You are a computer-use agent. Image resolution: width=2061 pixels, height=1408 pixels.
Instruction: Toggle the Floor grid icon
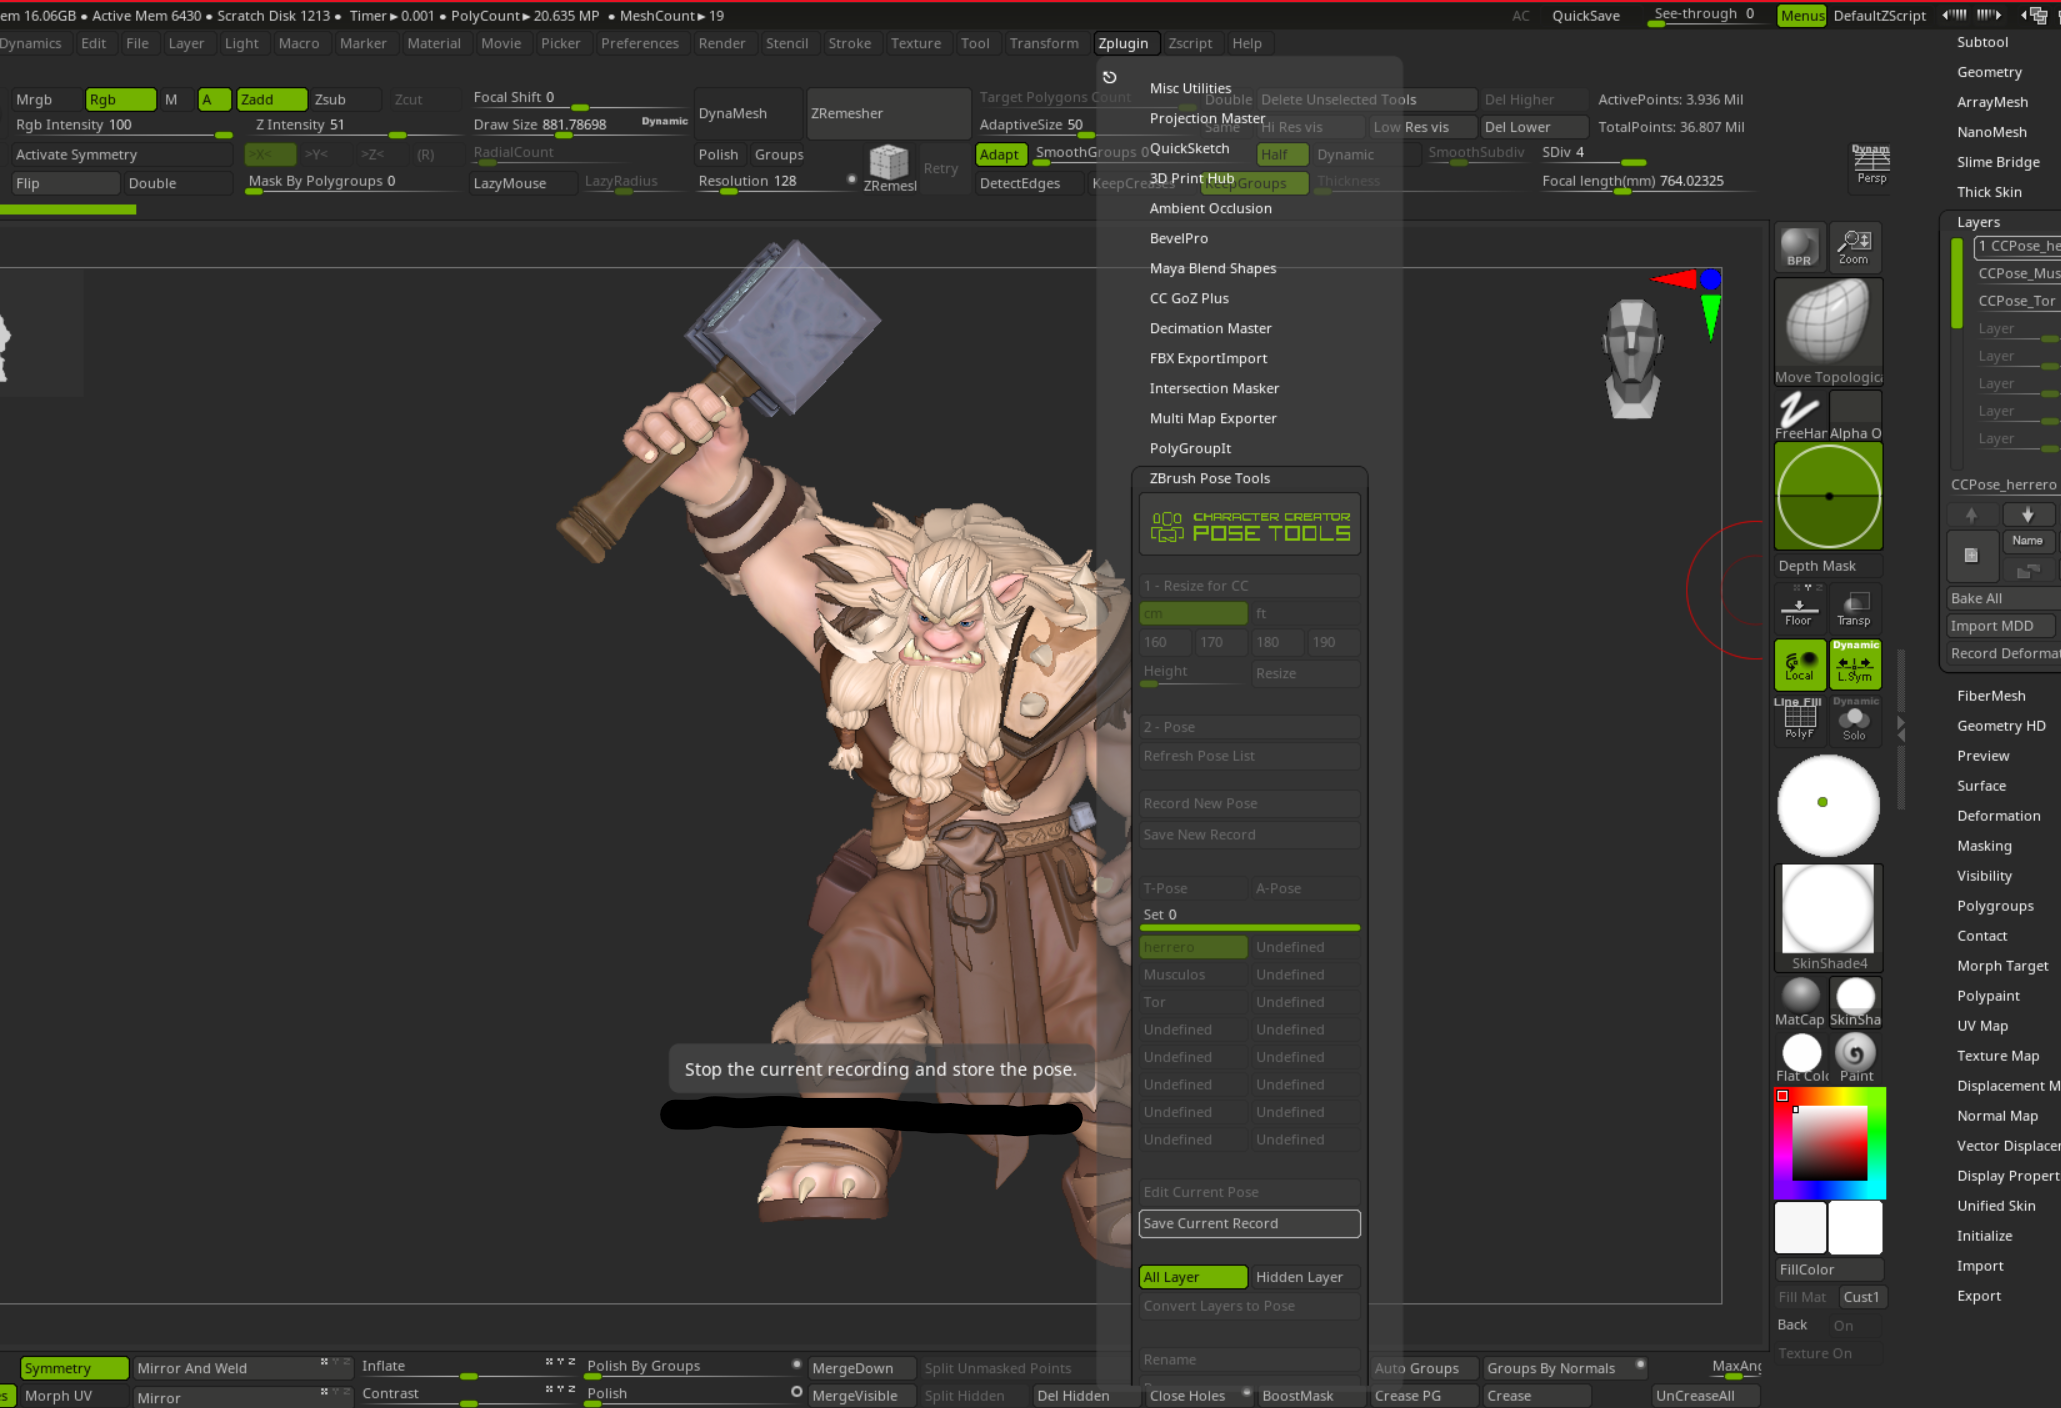pyautogui.click(x=1798, y=608)
